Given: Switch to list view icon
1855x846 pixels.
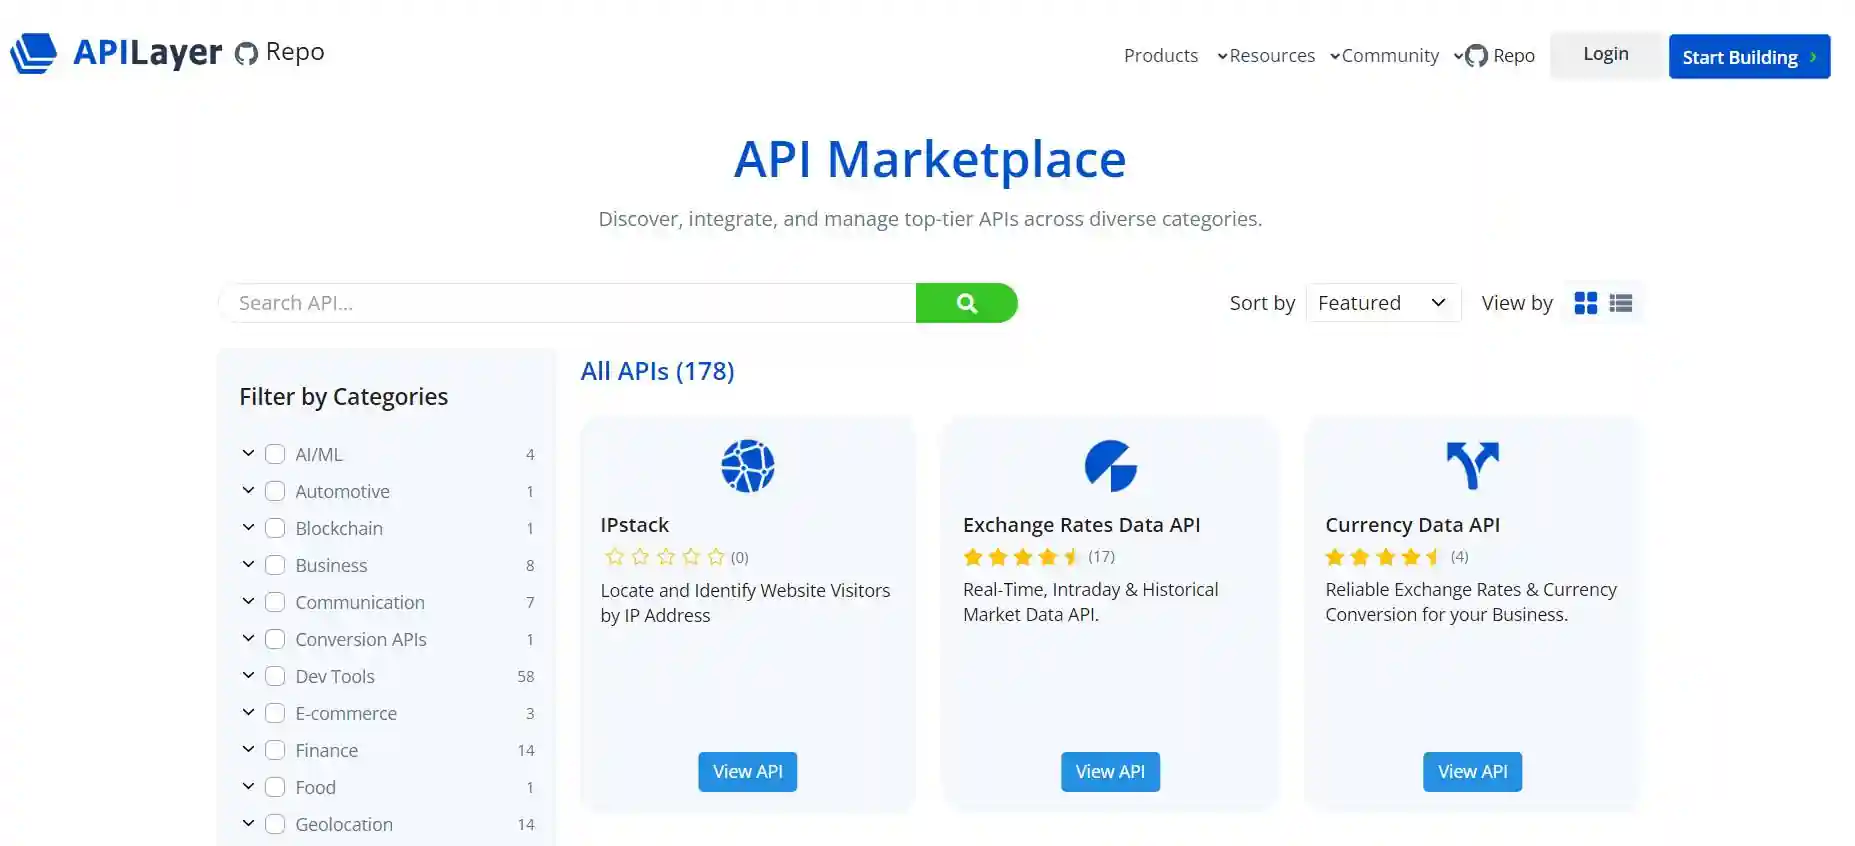Looking at the screenshot, I should click(1620, 303).
